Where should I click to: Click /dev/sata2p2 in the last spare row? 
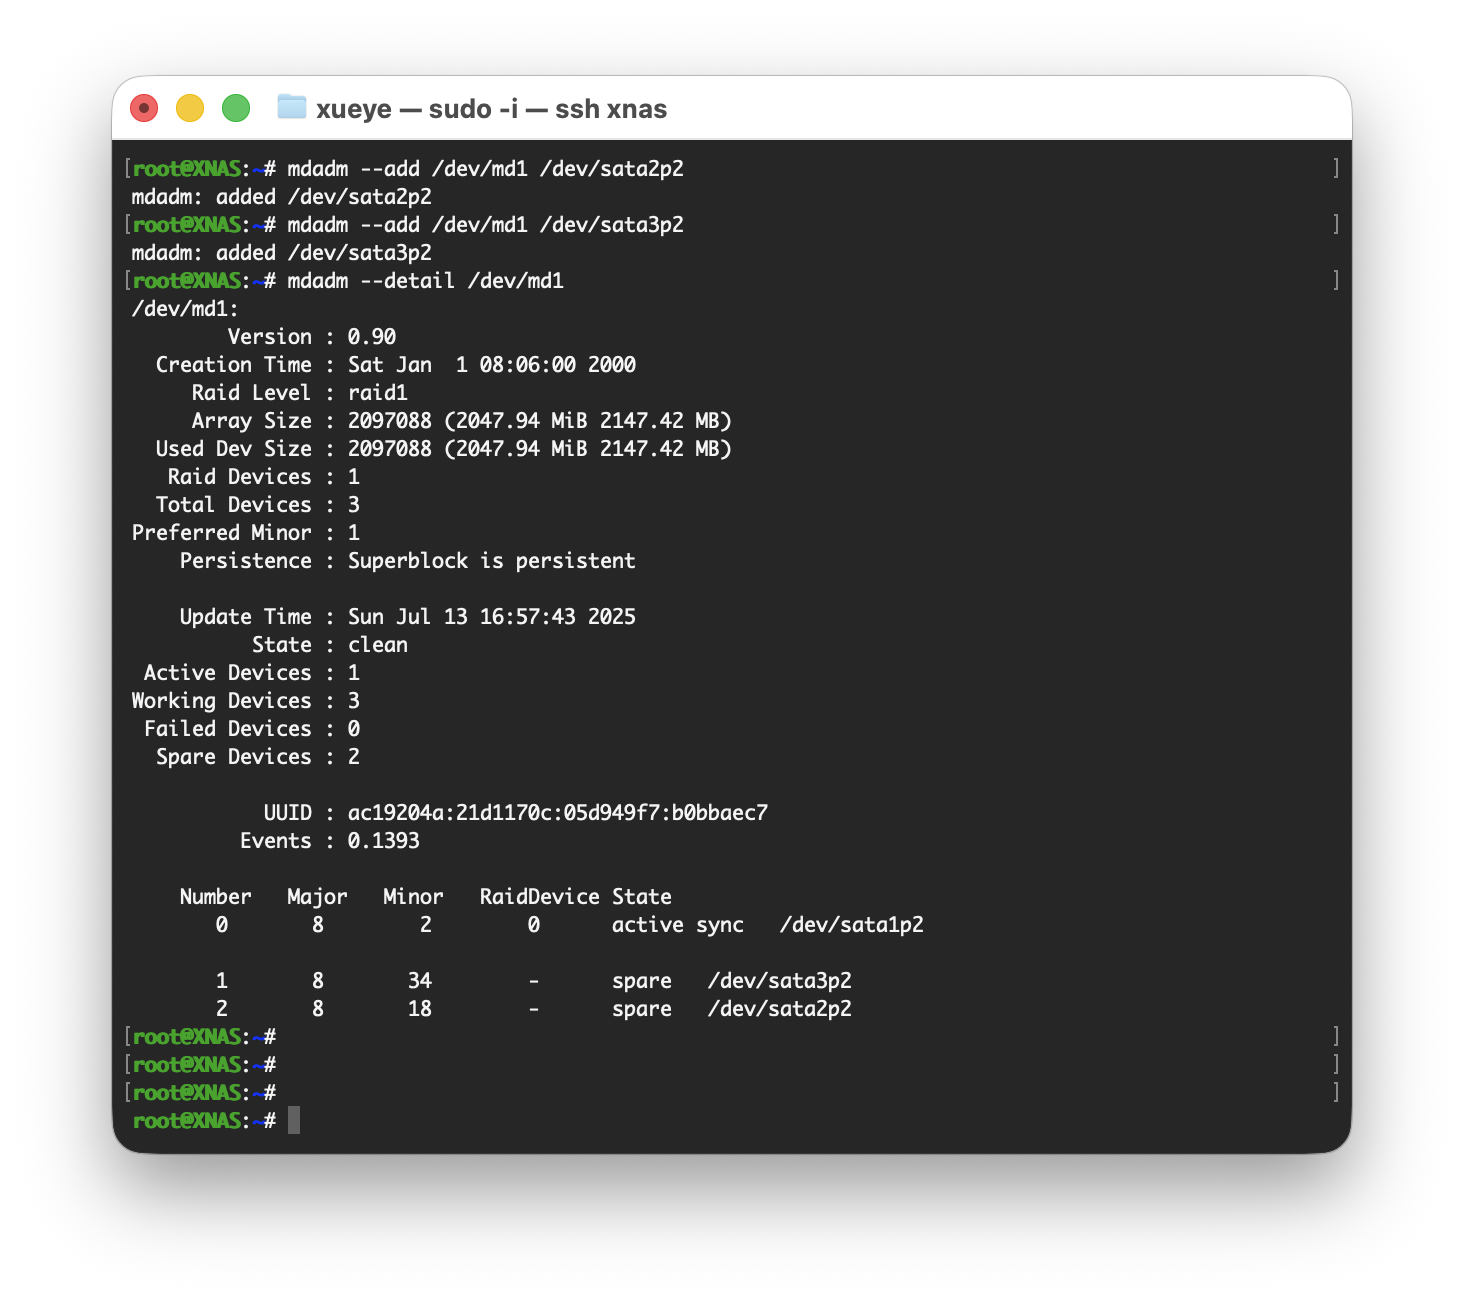pos(779,1009)
